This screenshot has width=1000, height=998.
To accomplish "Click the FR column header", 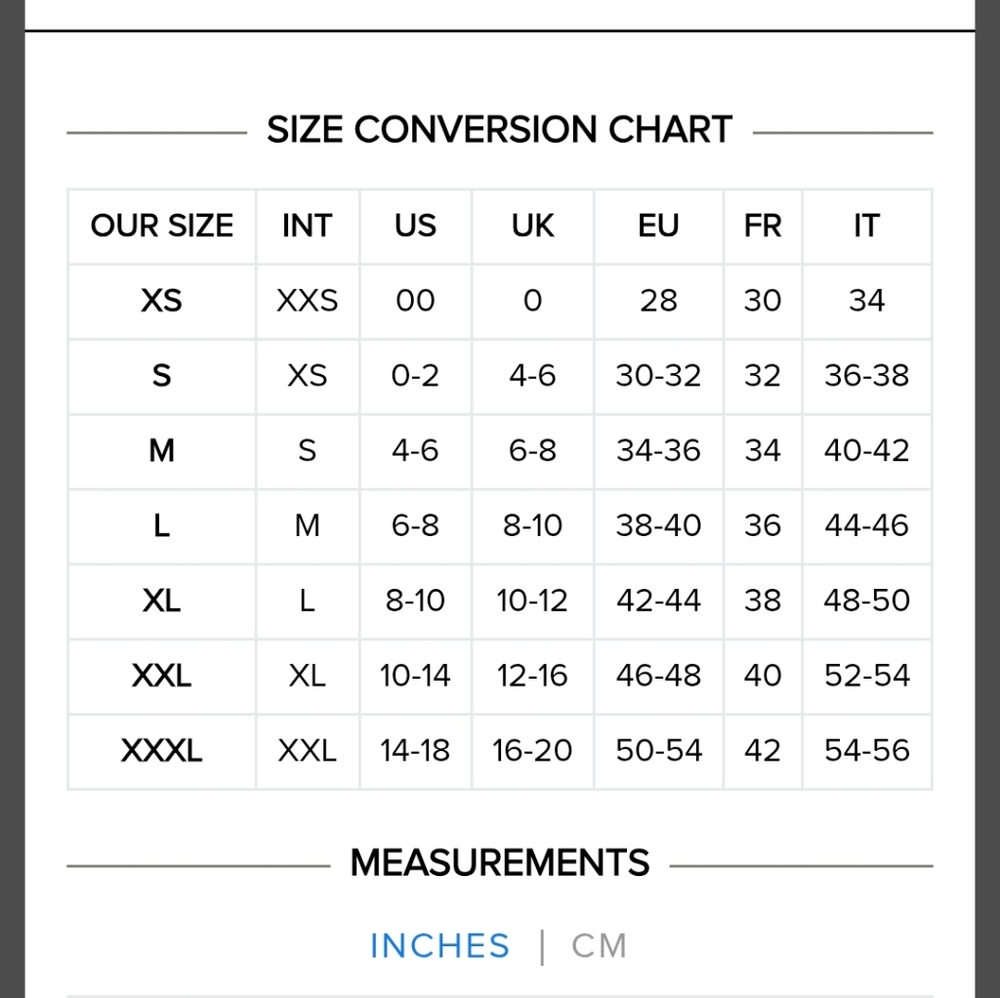I will click(x=762, y=226).
